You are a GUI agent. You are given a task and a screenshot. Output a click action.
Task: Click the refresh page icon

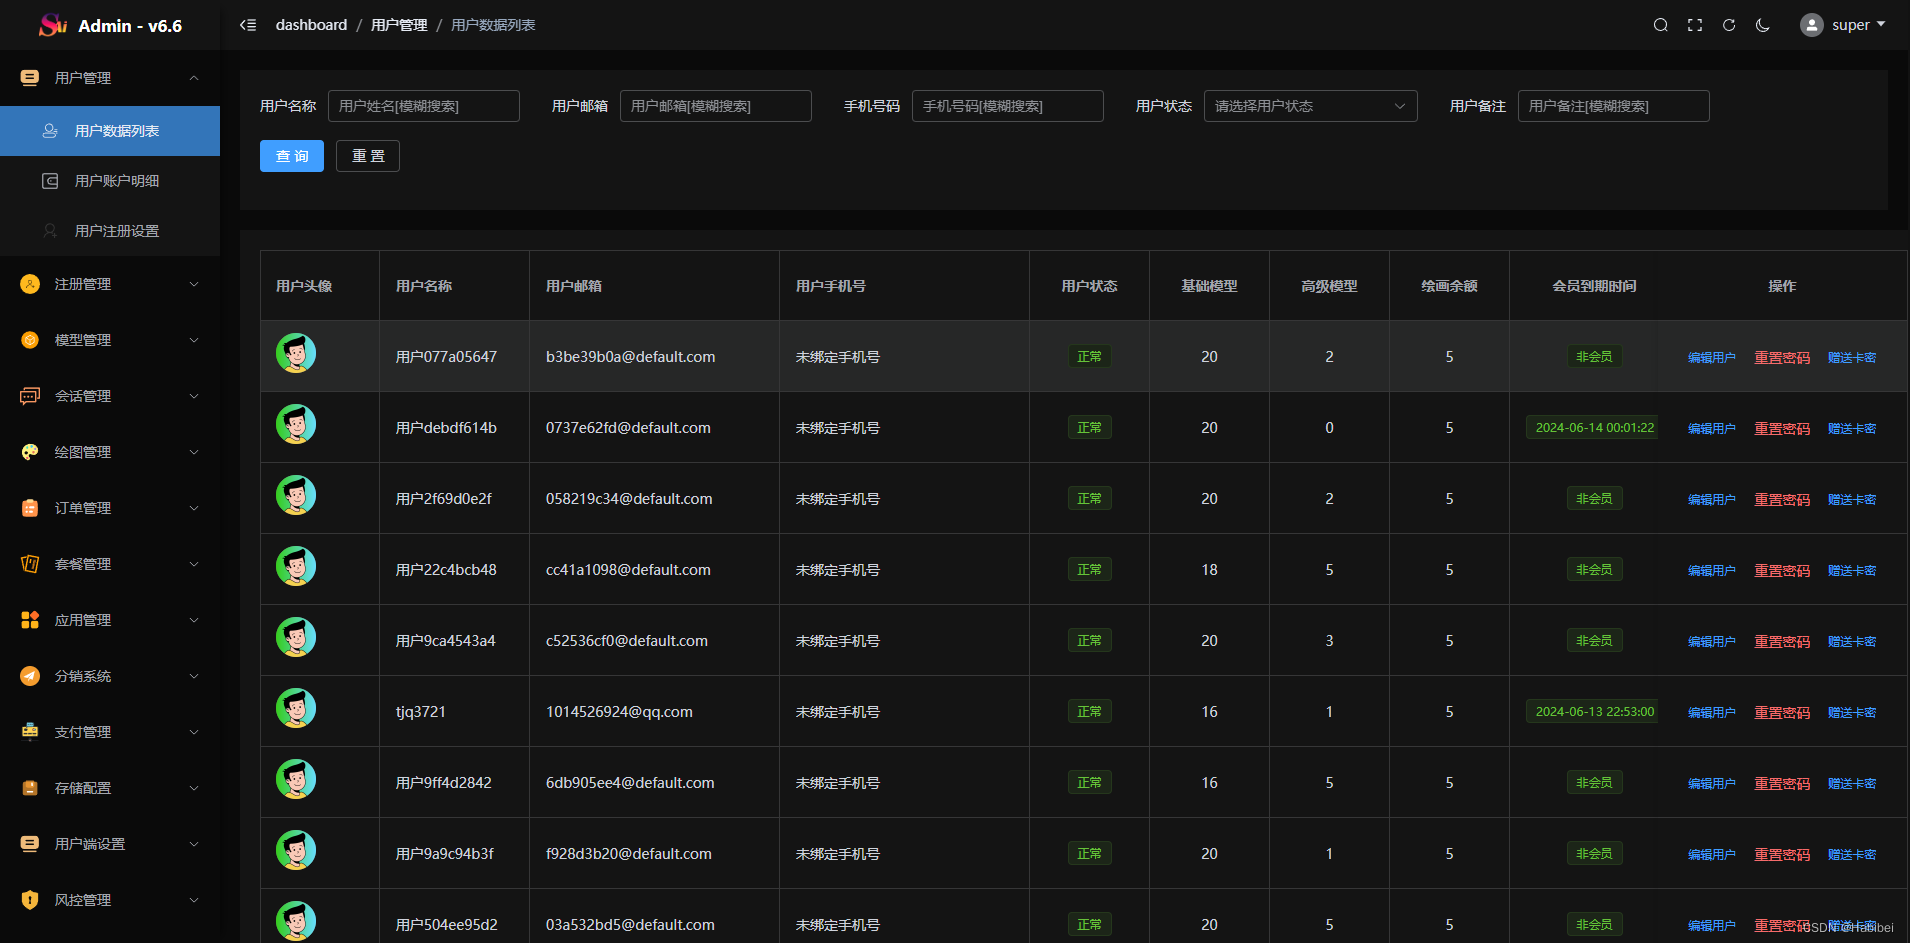click(1729, 25)
